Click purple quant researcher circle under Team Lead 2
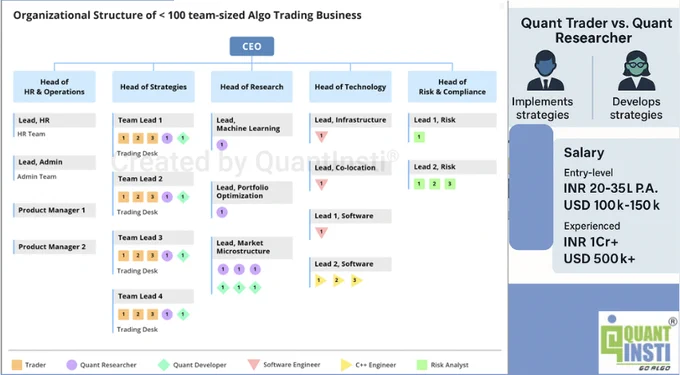 click(x=167, y=197)
